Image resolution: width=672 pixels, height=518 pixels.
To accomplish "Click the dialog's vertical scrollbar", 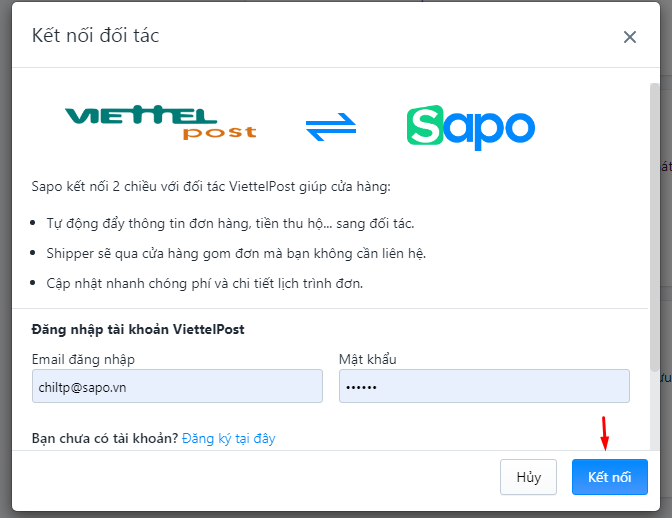I will coord(654,227).
